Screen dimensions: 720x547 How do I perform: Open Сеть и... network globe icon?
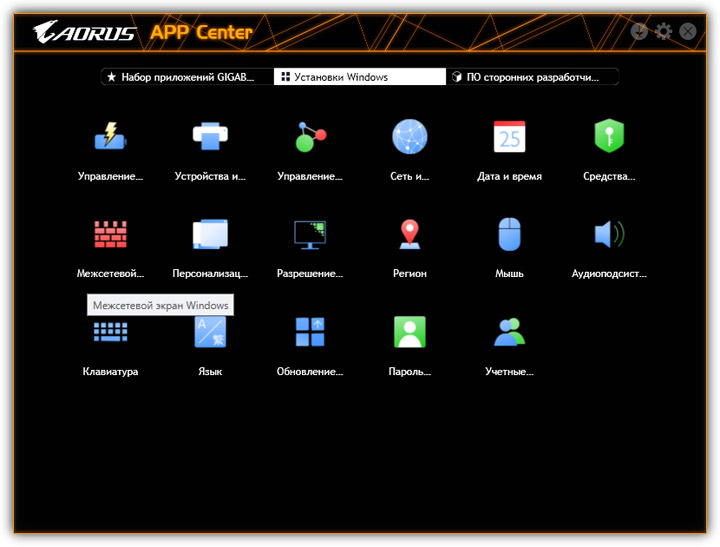[410, 136]
